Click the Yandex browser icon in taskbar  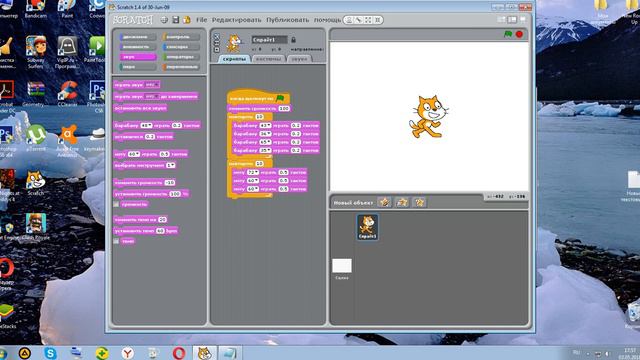click(x=127, y=353)
